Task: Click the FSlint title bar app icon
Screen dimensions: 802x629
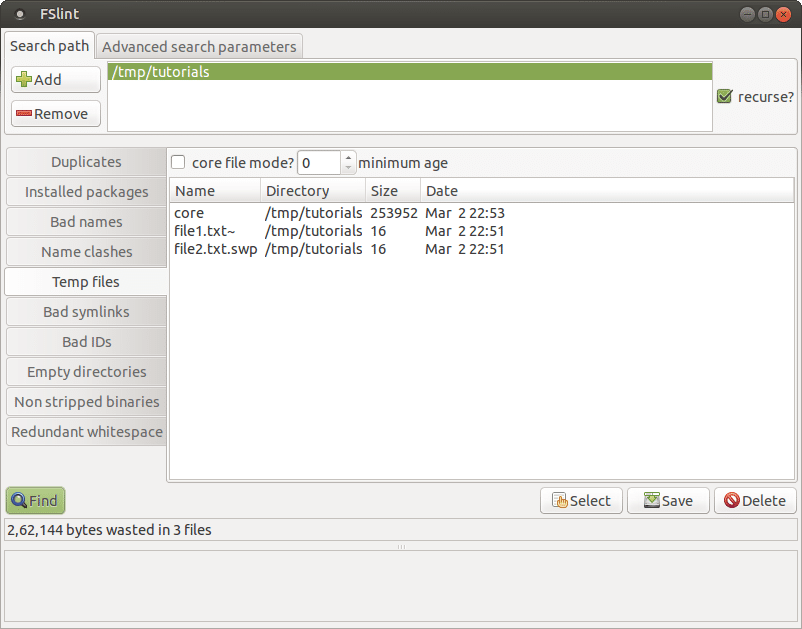Action: [x=20, y=14]
